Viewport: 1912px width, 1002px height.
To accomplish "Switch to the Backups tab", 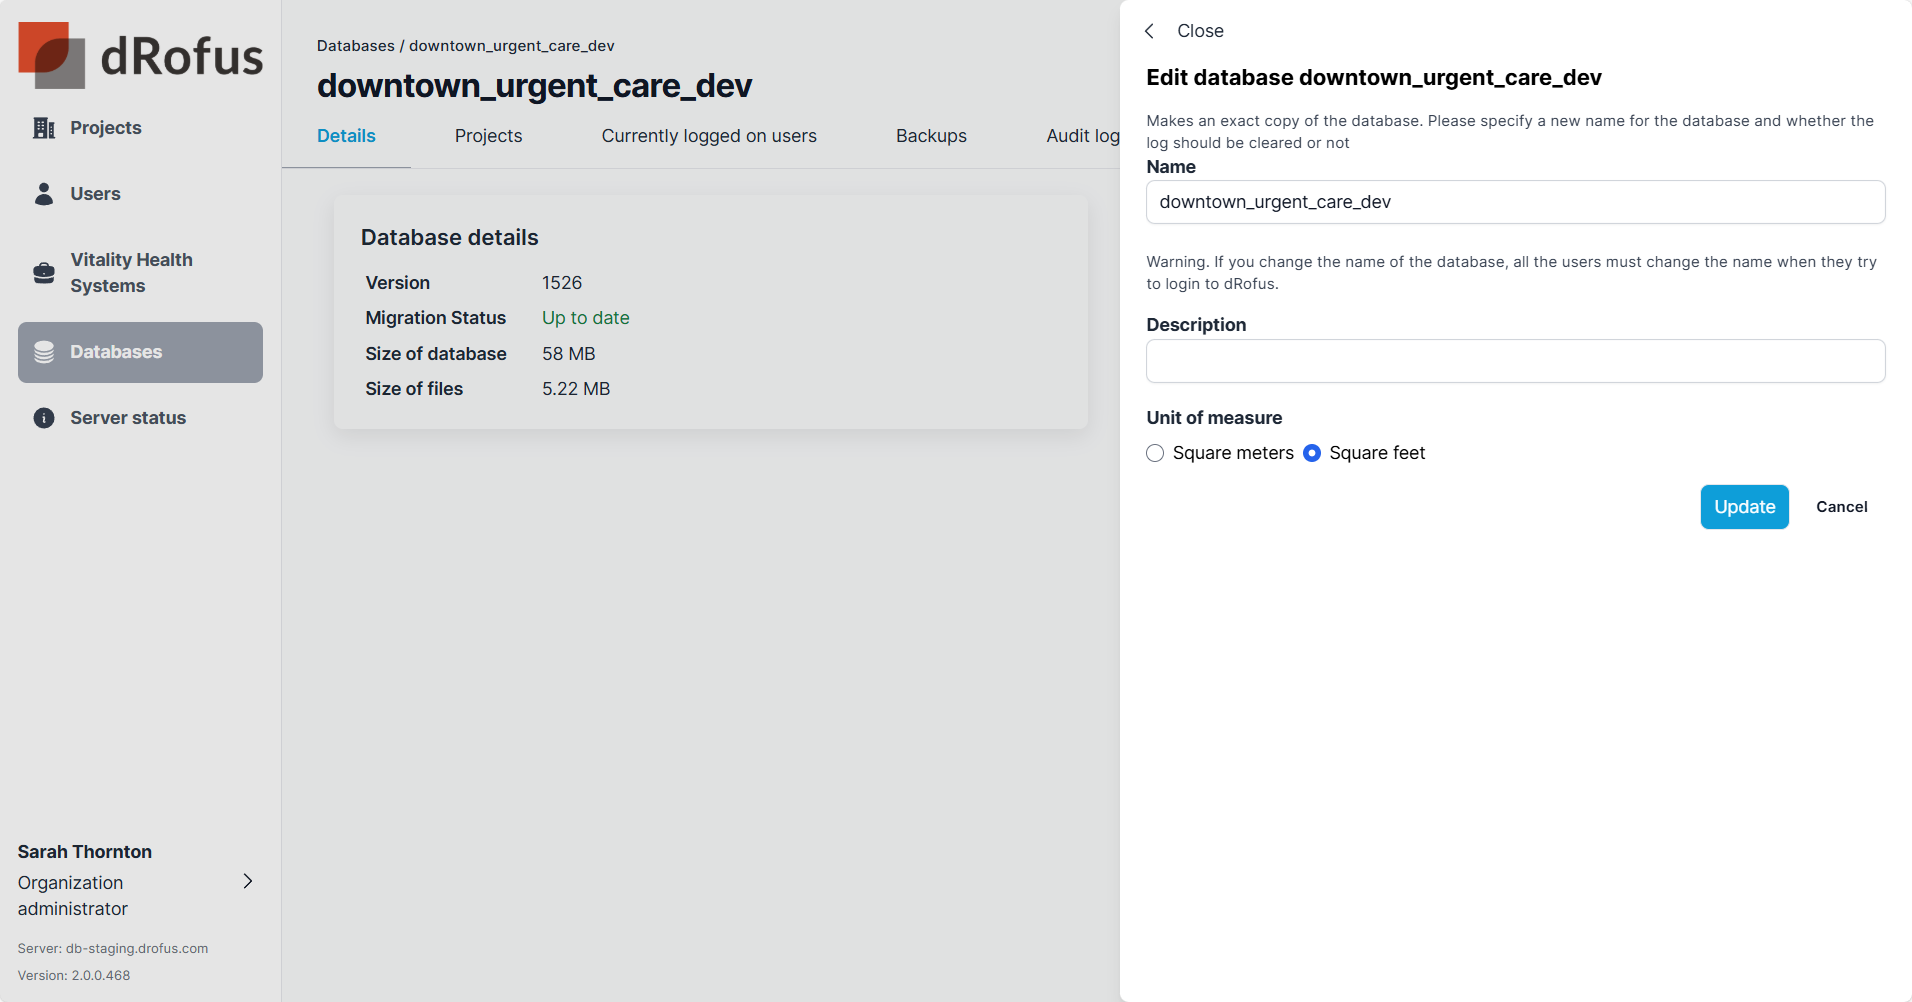I will pos(931,136).
